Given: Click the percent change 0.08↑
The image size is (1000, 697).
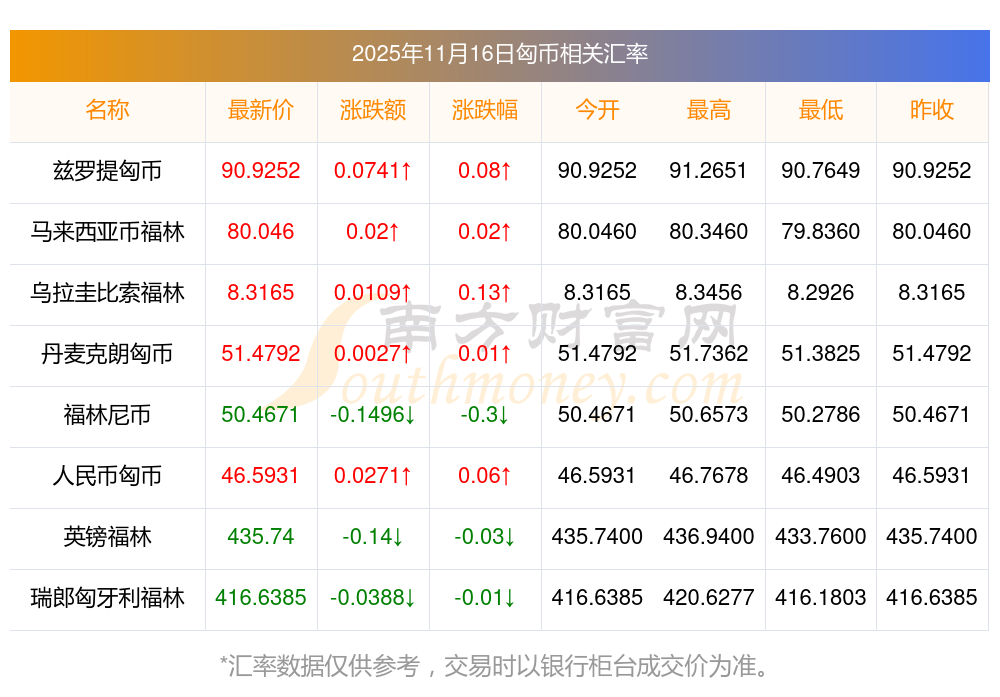Looking at the screenshot, I should (485, 170).
